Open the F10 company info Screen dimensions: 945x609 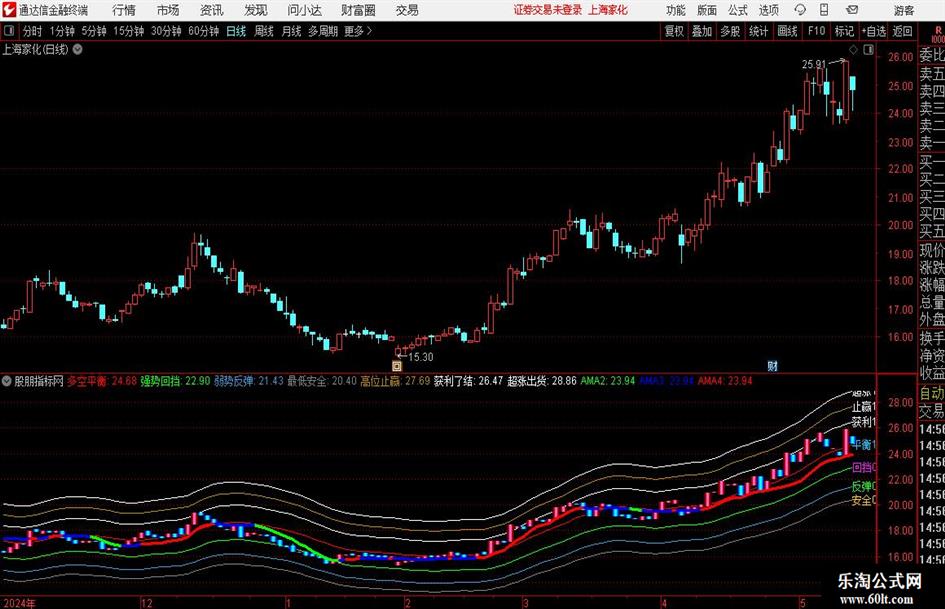(817, 31)
